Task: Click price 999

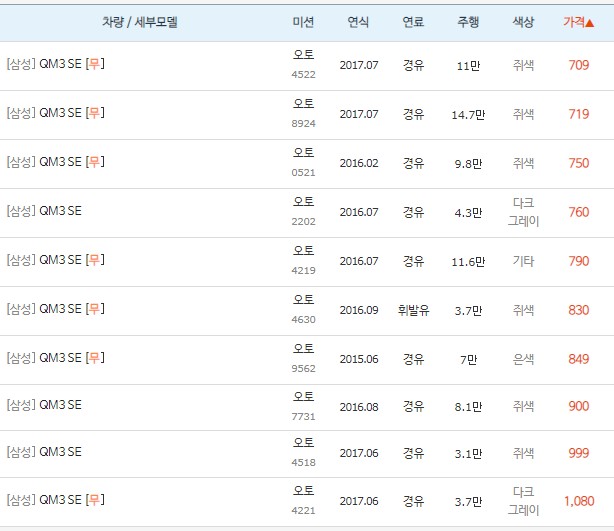Action: point(579,453)
